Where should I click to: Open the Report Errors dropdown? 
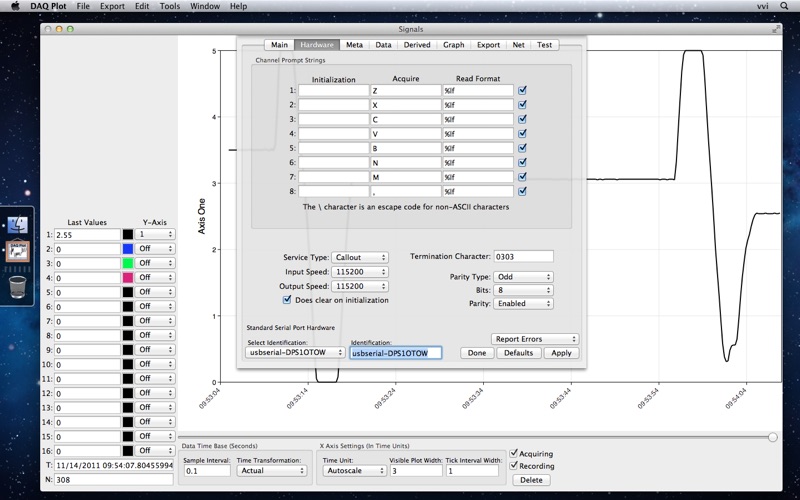(x=535, y=339)
